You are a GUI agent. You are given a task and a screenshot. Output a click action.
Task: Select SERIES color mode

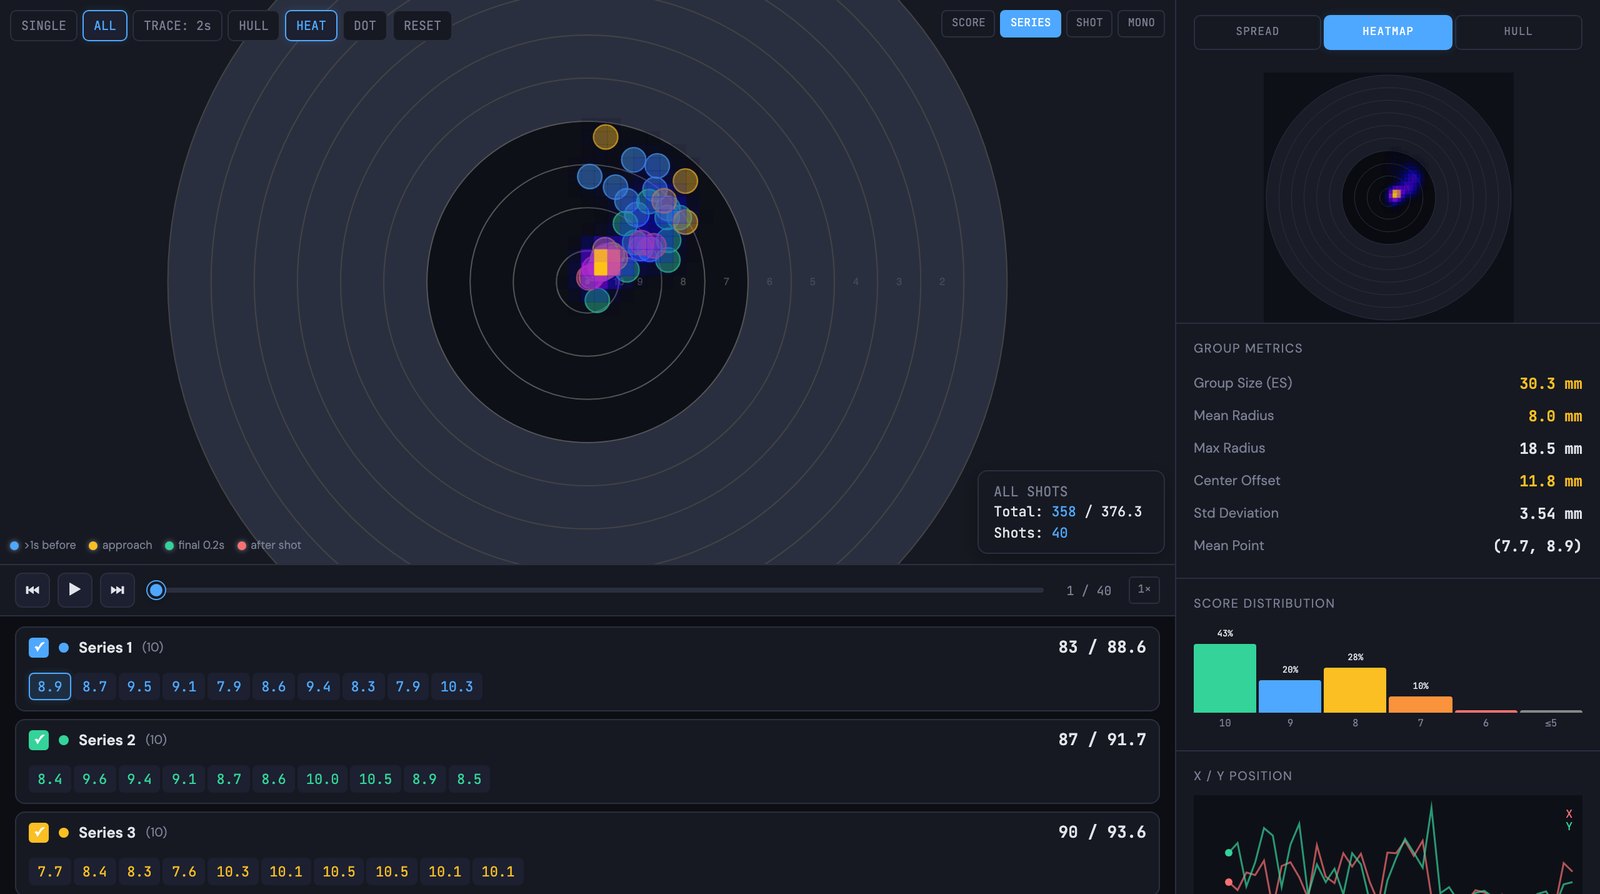point(1030,23)
